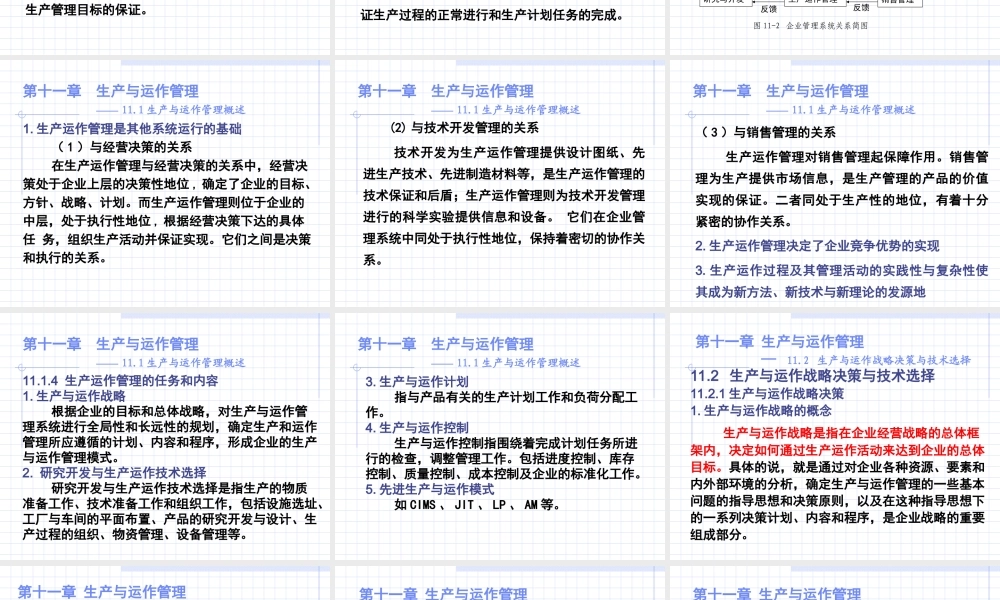Click the subheading 5. 先进生产与运作模式
The width and height of the screenshot is (1000, 600).
click(x=430, y=489)
